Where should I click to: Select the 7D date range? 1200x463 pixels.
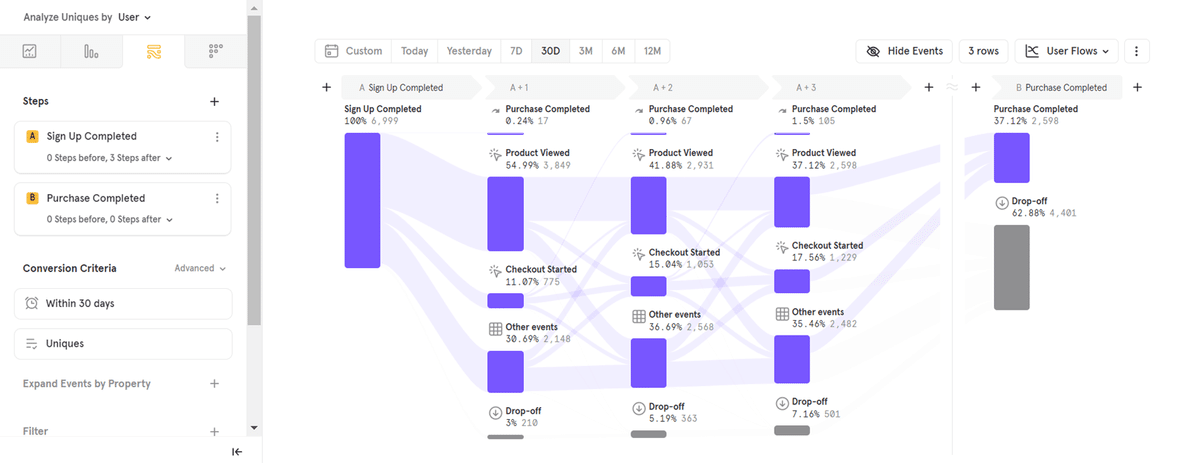click(516, 51)
